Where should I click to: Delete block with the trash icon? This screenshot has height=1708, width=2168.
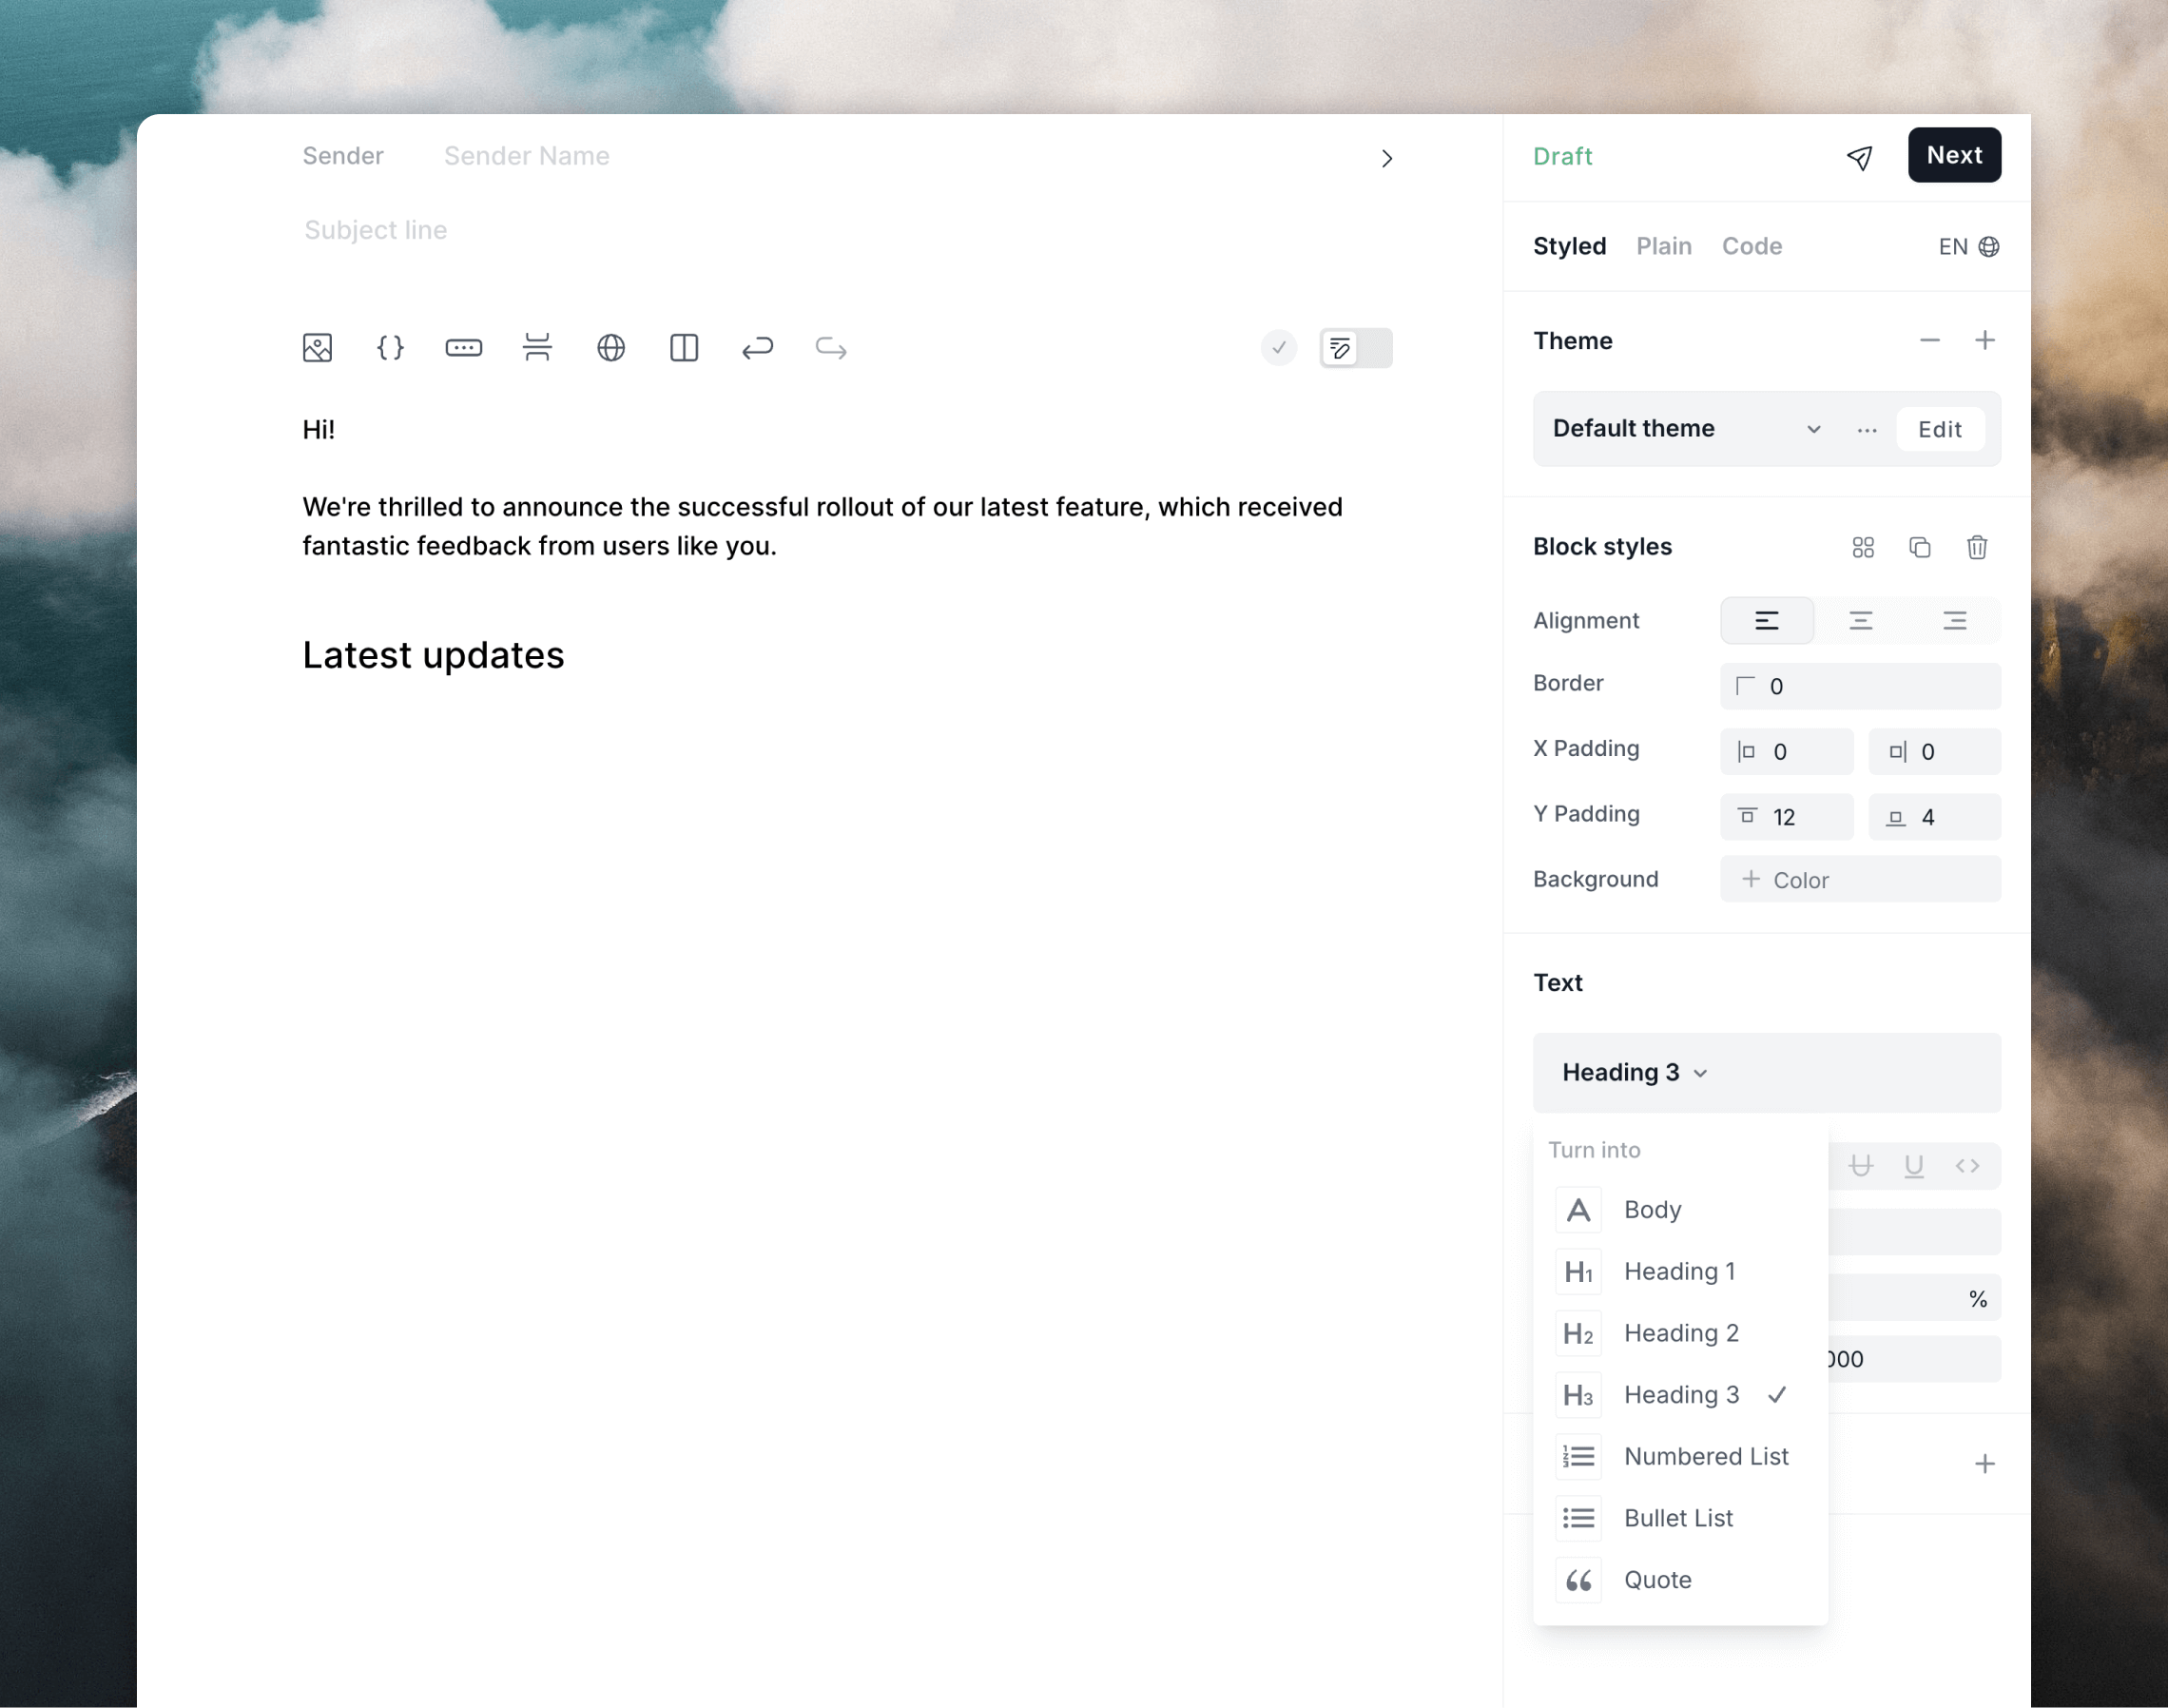coord(1976,547)
